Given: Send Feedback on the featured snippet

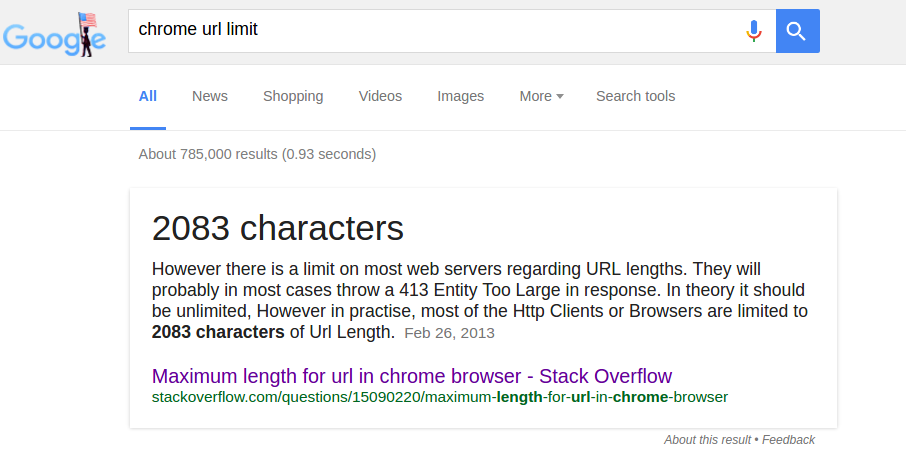Looking at the screenshot, I should point(788,440).
